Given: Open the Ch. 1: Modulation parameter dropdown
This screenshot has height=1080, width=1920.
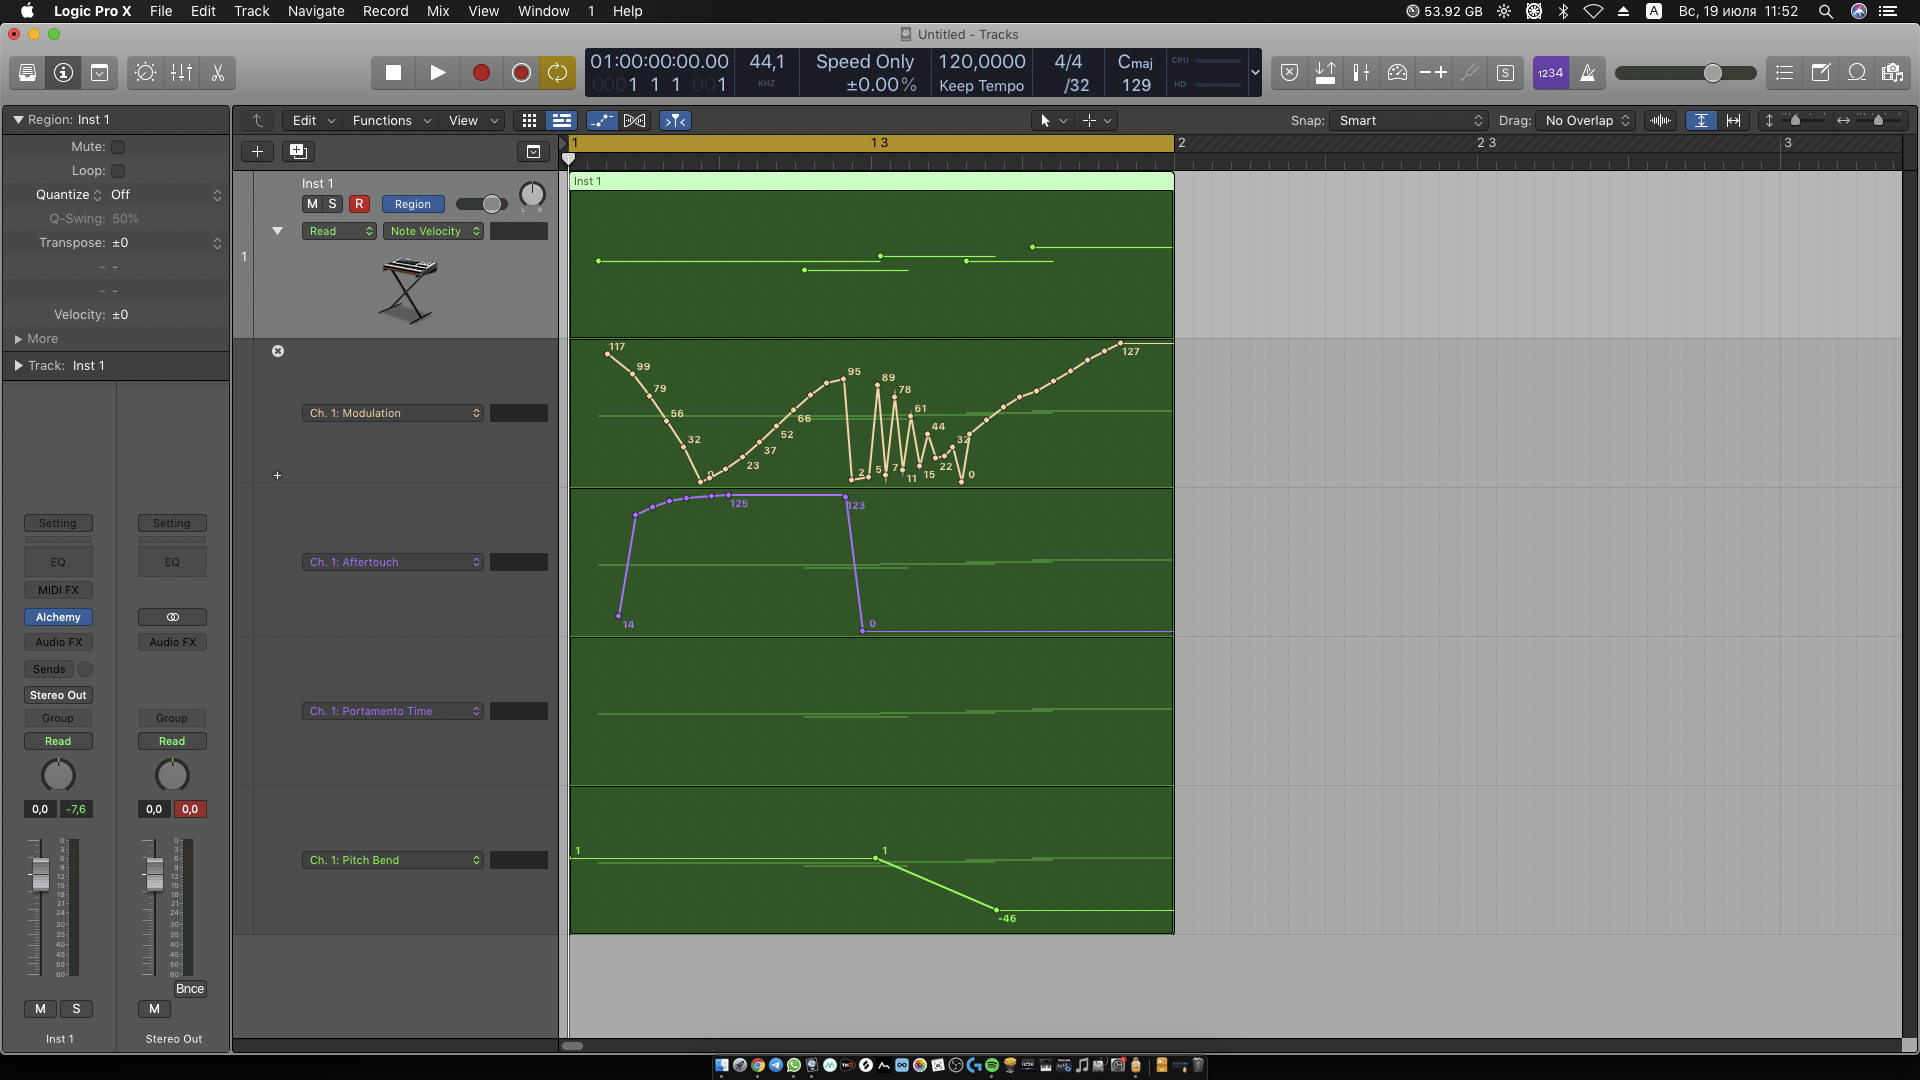Looking at the screenshot, I should coord(393,413).
